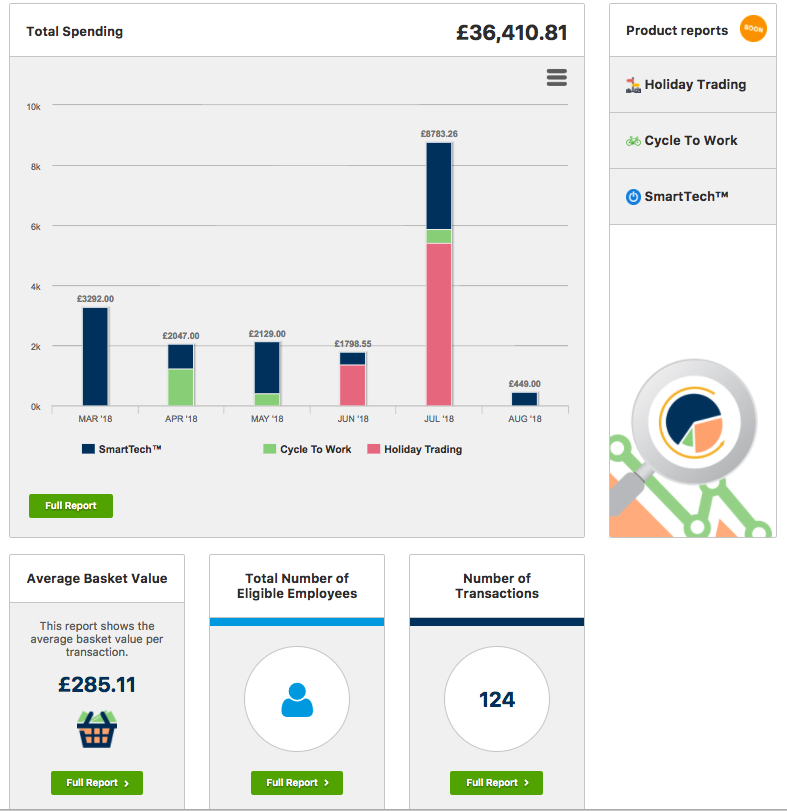Viewport: 787px width, 811px height.
Task: Click the Cycle To Work bicycle icon
Action: click(x=633, y=141)
